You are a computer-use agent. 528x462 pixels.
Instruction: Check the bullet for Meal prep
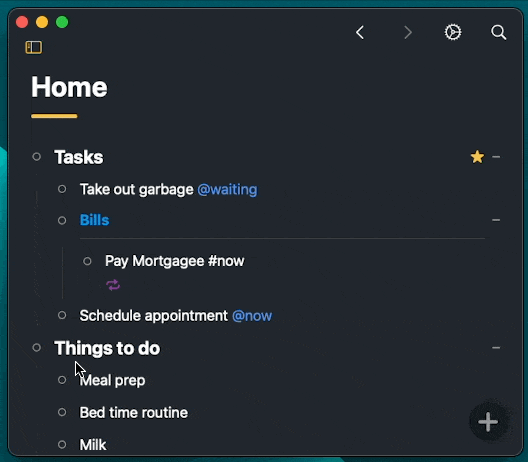(62, 380)
